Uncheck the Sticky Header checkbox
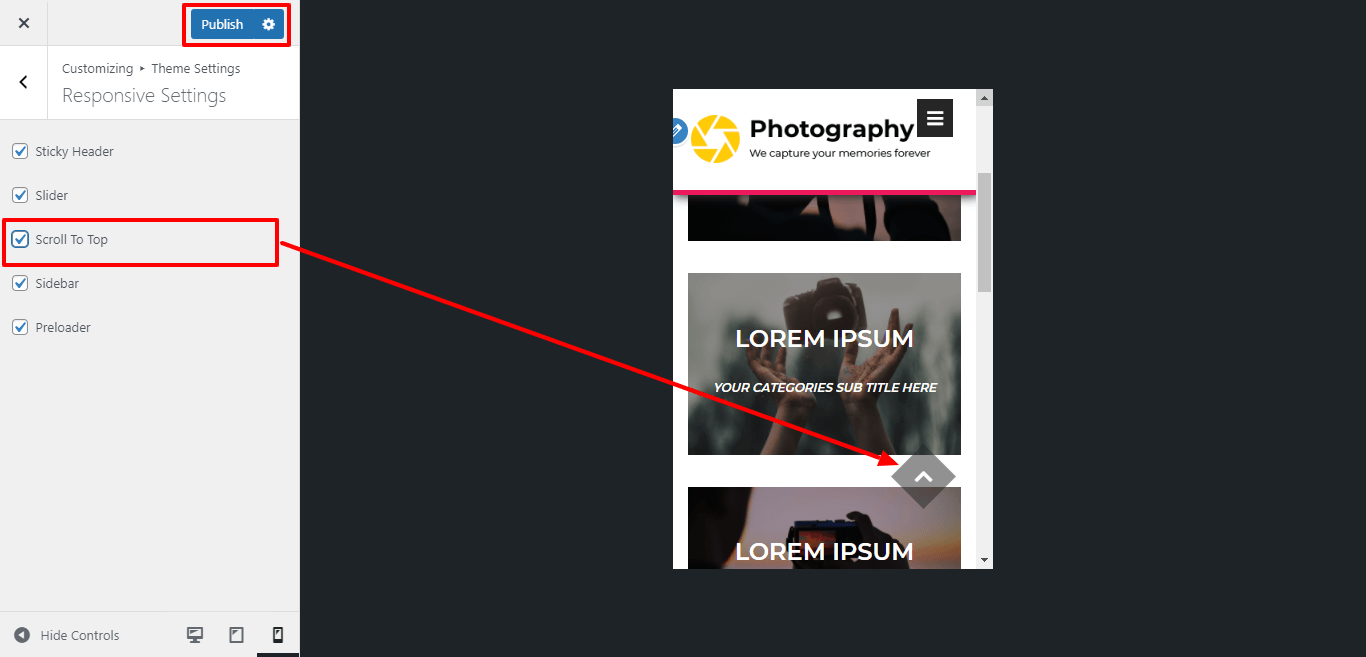 20,151
